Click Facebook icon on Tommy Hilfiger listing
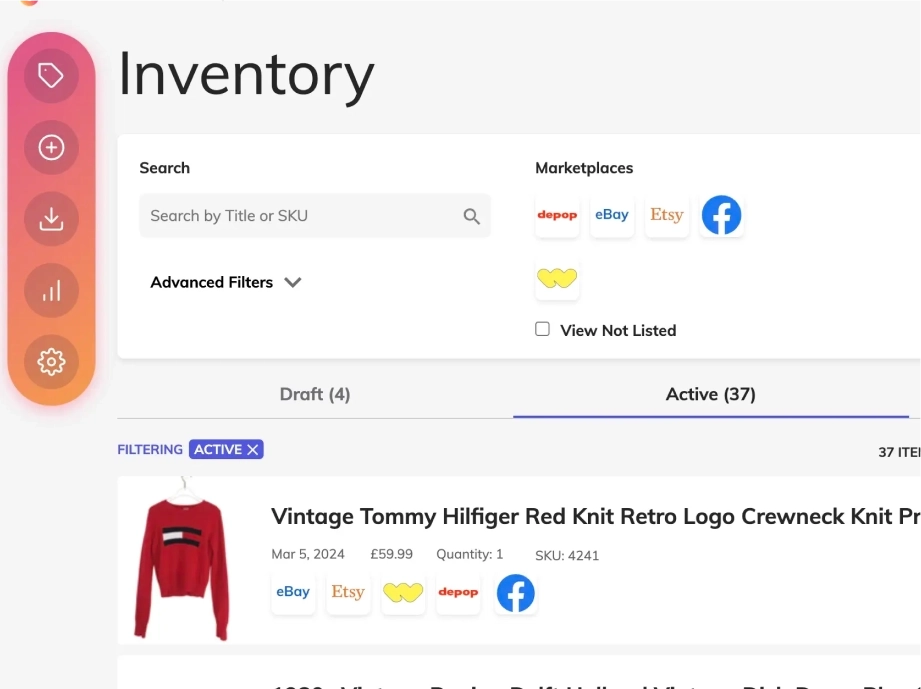The height and width of the screenshot is (689, 921). 516,593
